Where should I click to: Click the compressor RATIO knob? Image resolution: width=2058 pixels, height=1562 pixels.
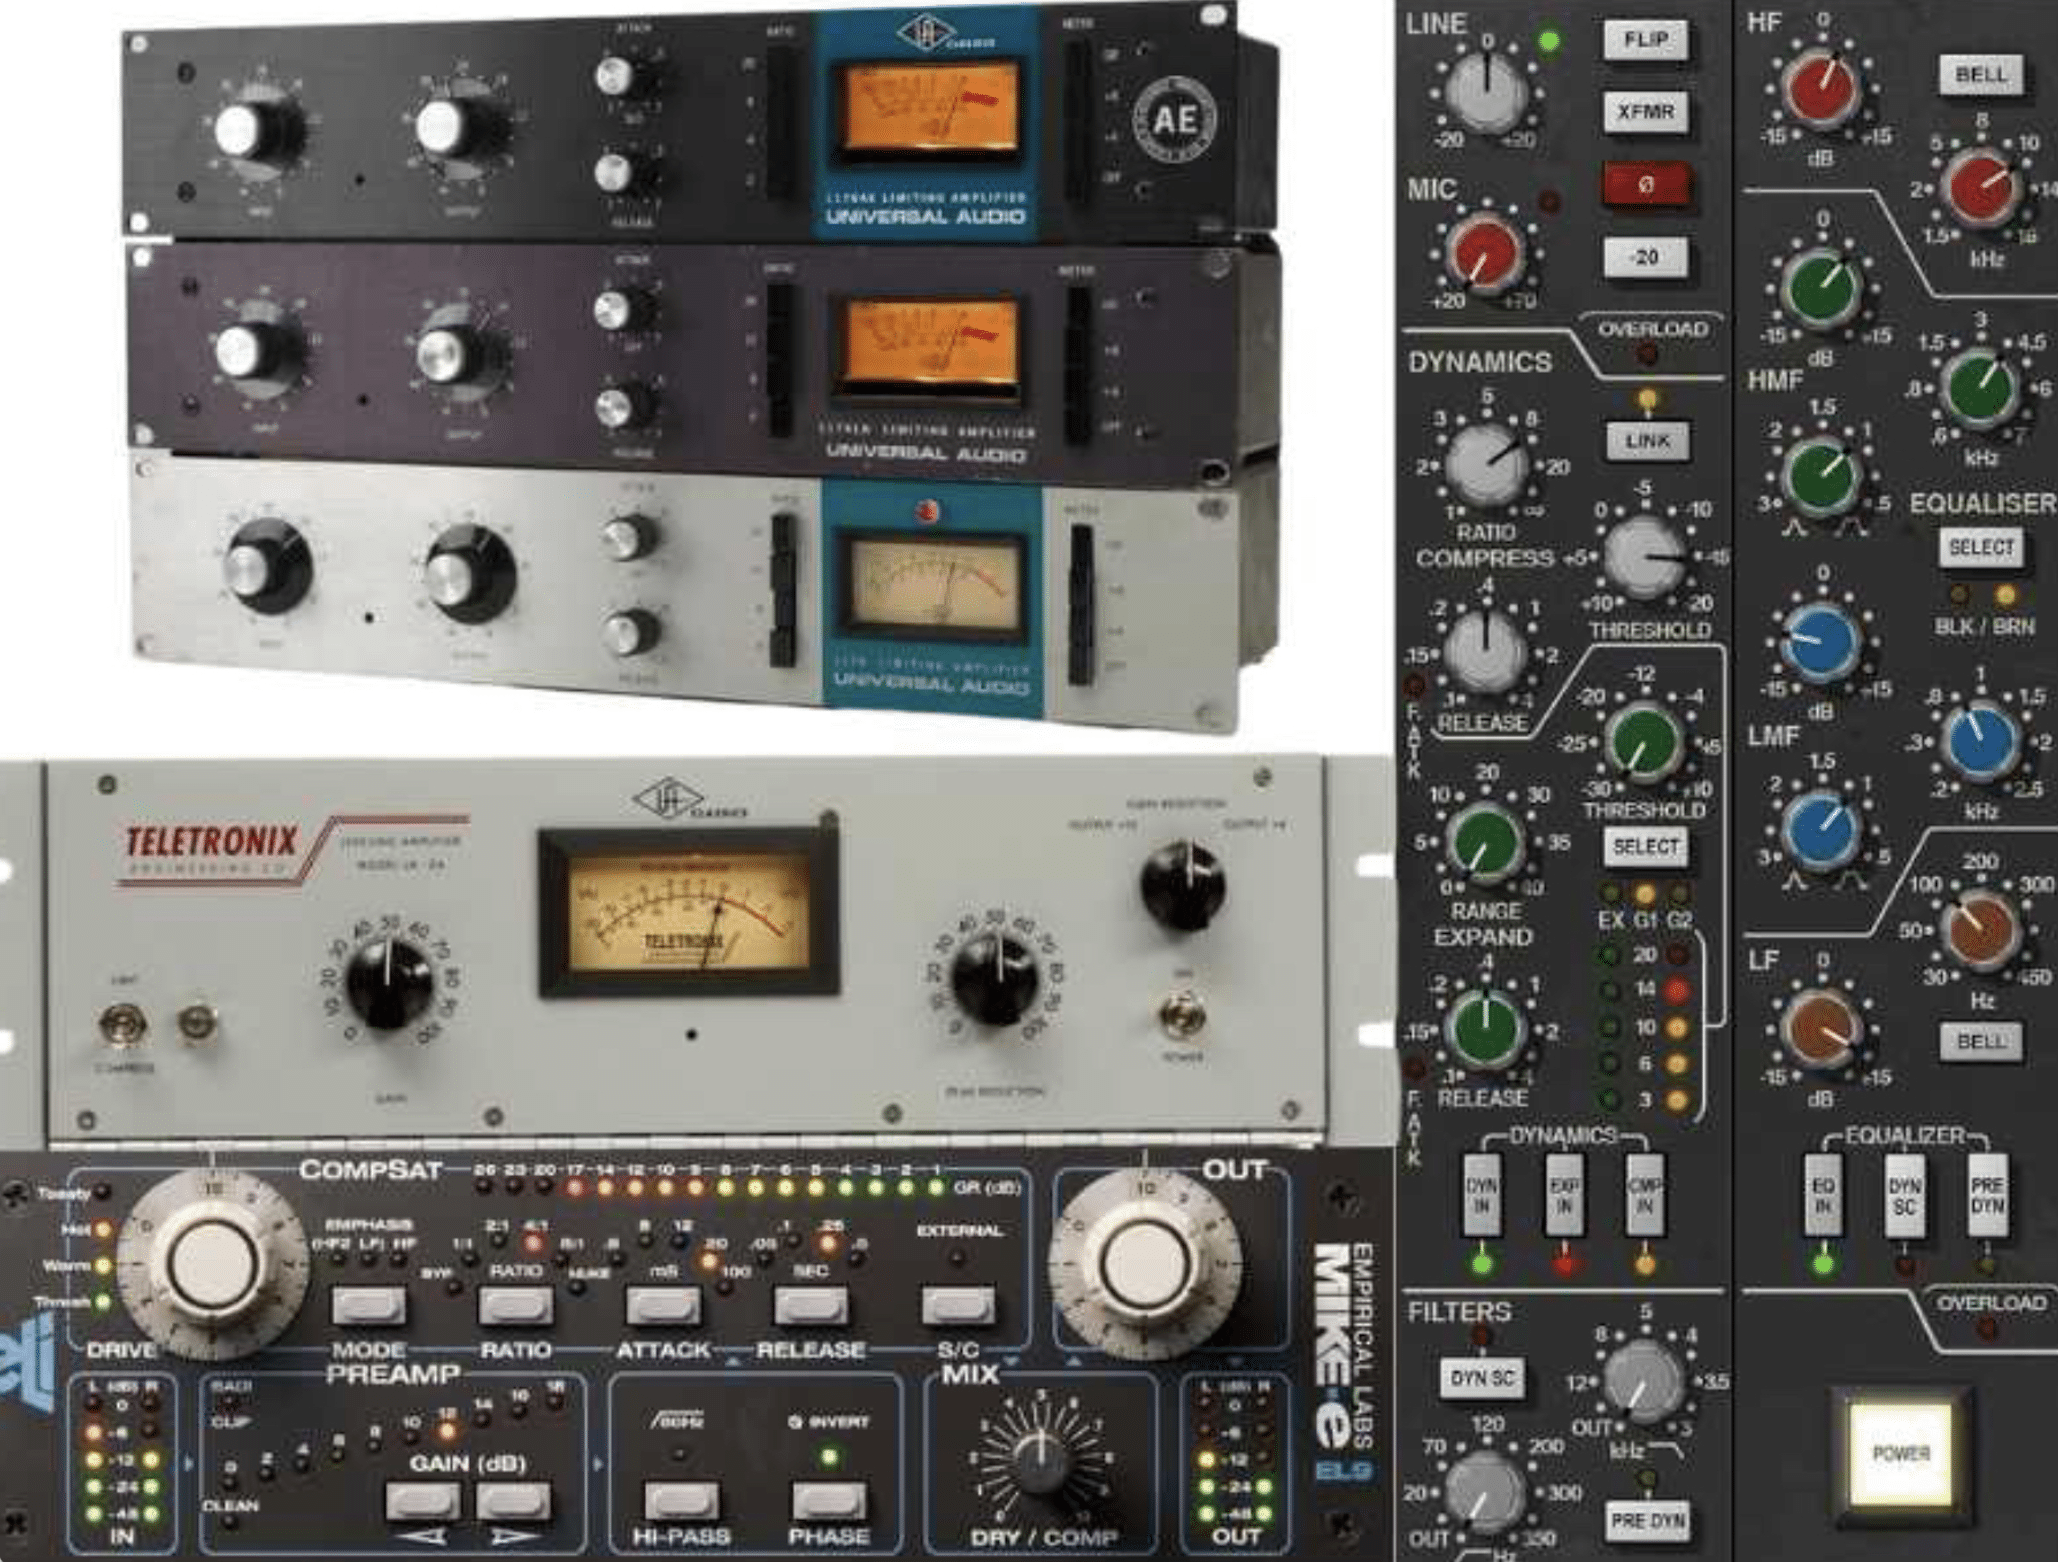point(1486,465)
